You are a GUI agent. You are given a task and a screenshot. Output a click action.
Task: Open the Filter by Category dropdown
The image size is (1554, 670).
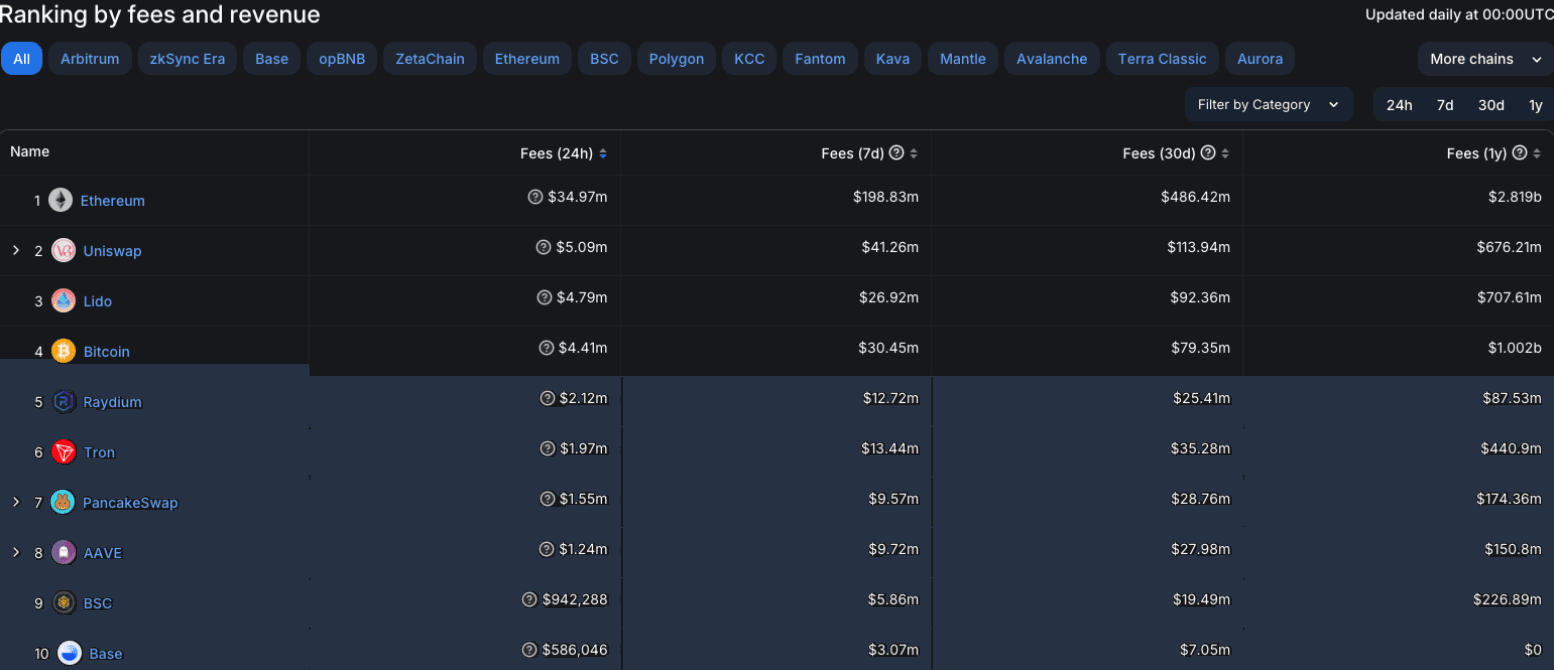[x=1267, y=105]
